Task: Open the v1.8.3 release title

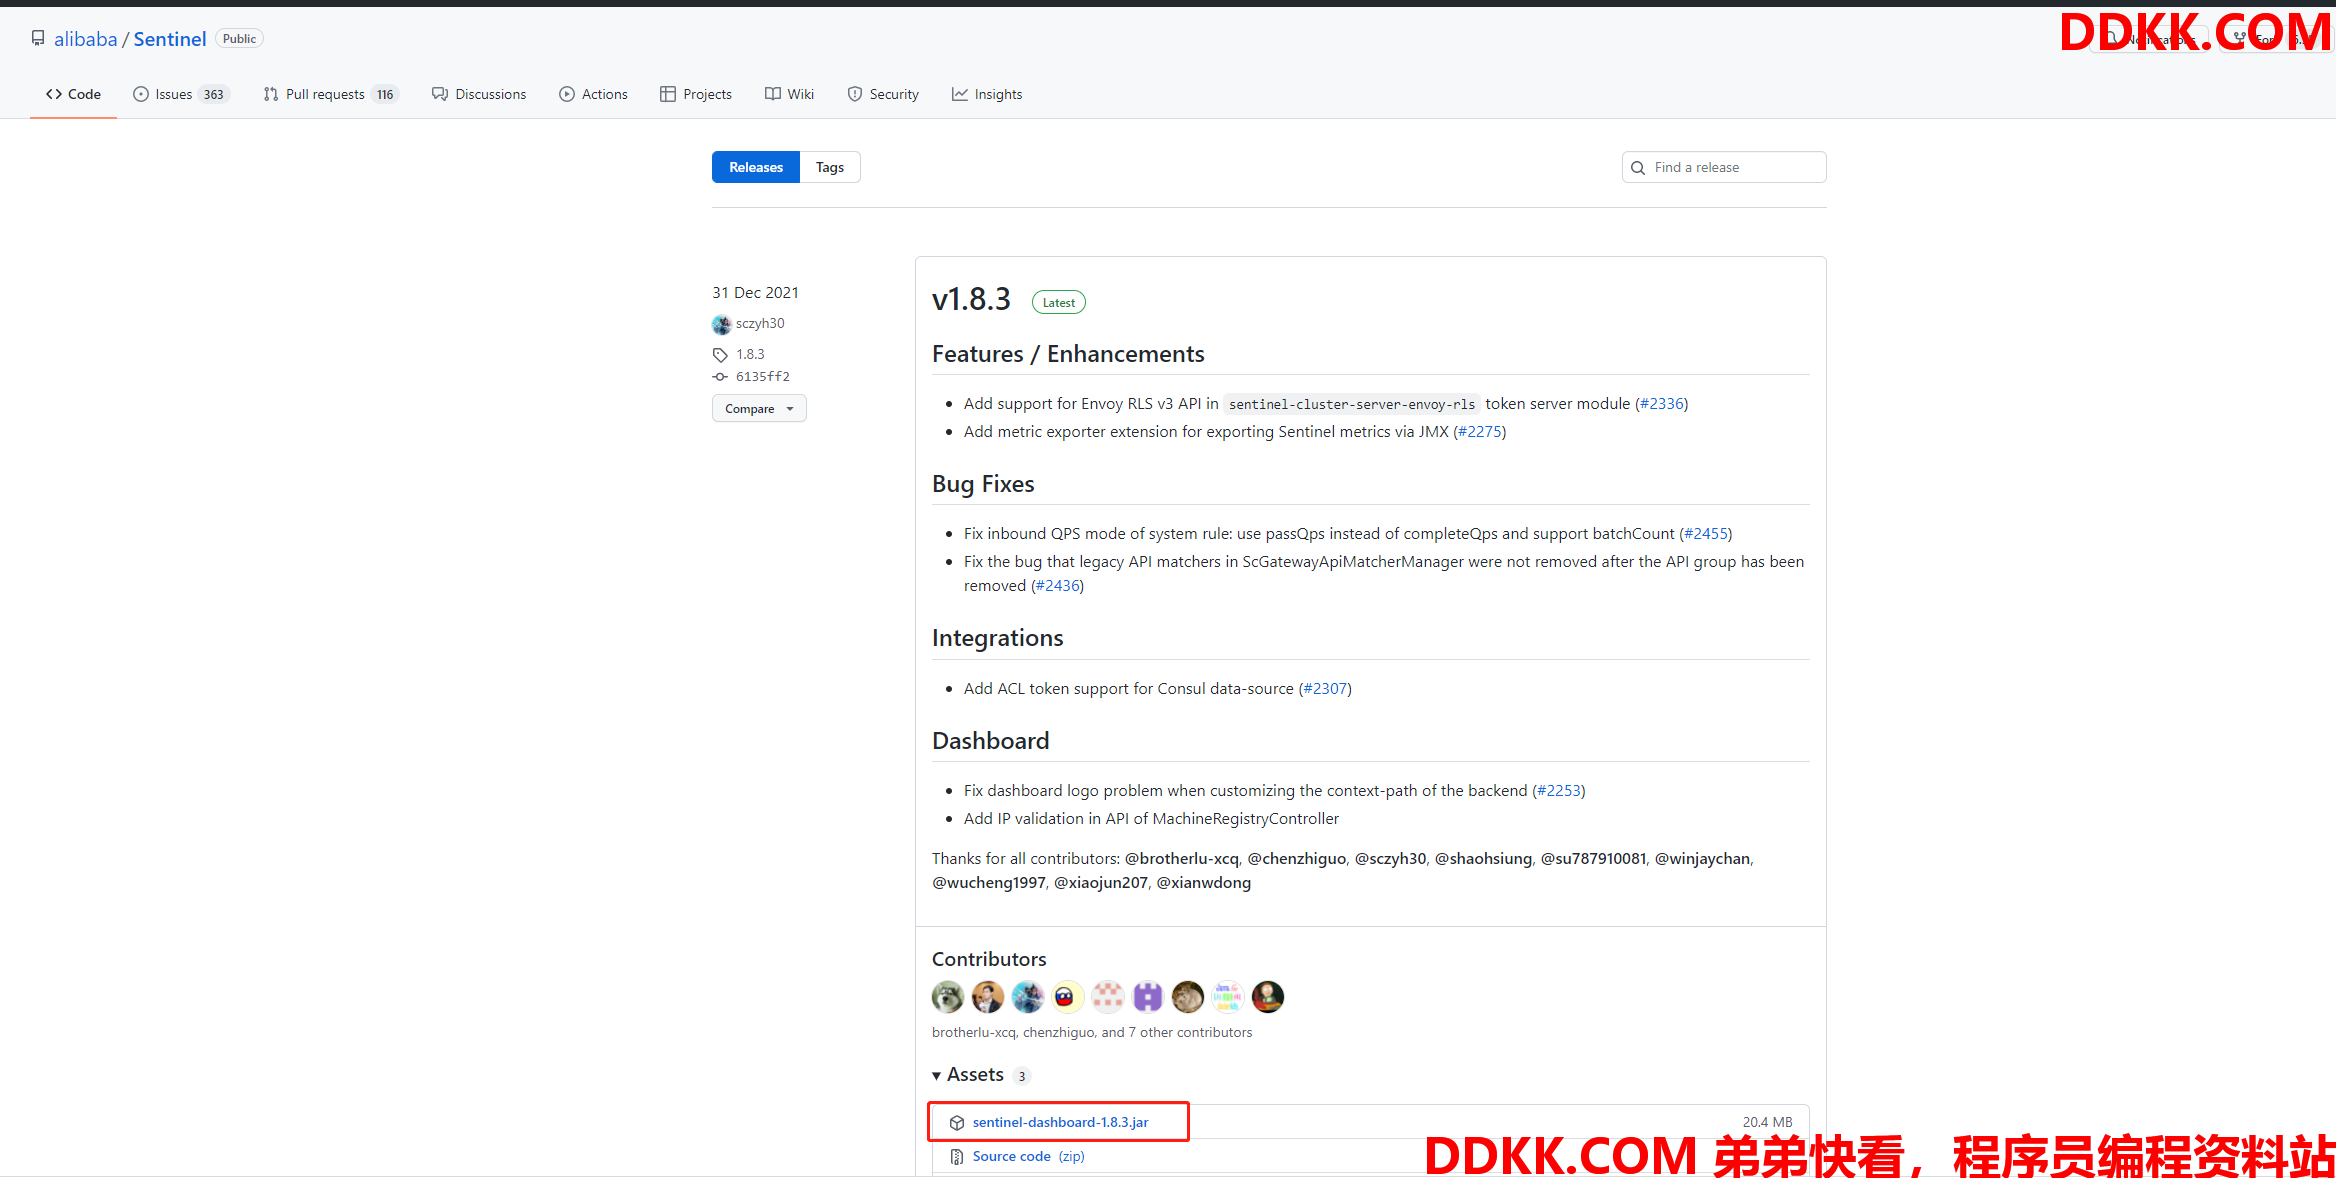Action: click(971, 299)
